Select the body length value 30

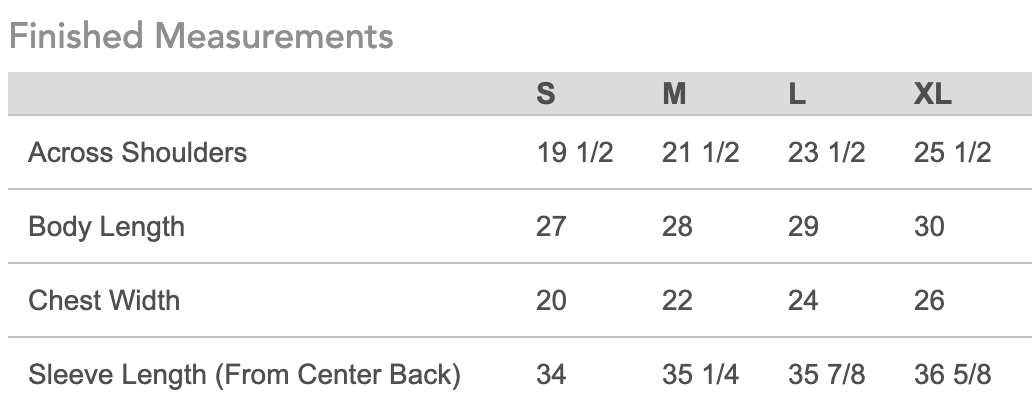[929, 227]
